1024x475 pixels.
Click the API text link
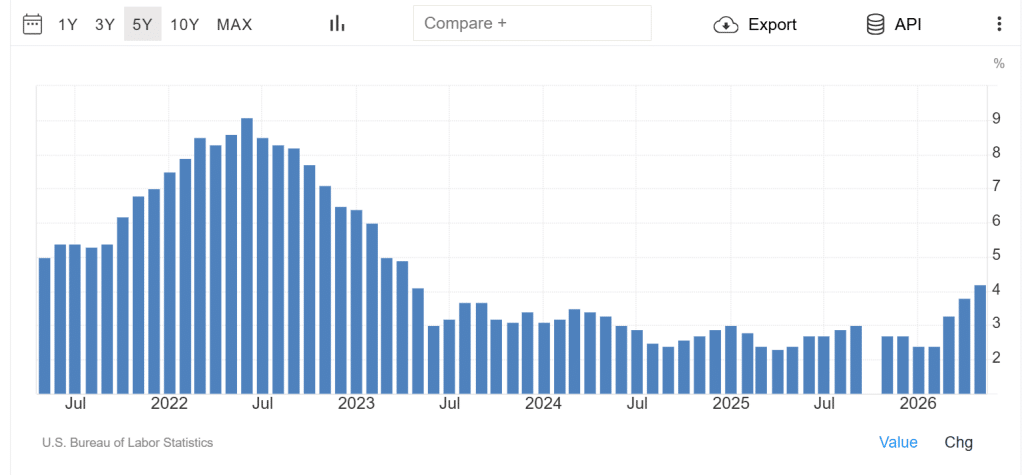(x=908, y=25)
